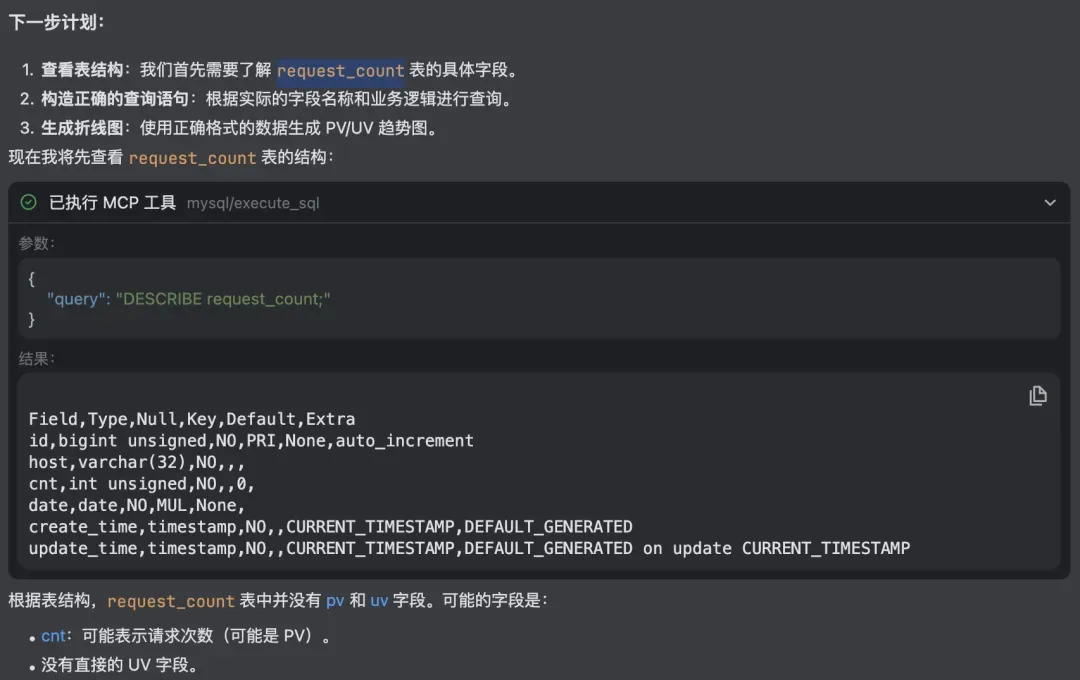Click the id,bigint unsigned result row

click(x=251, y=440)
